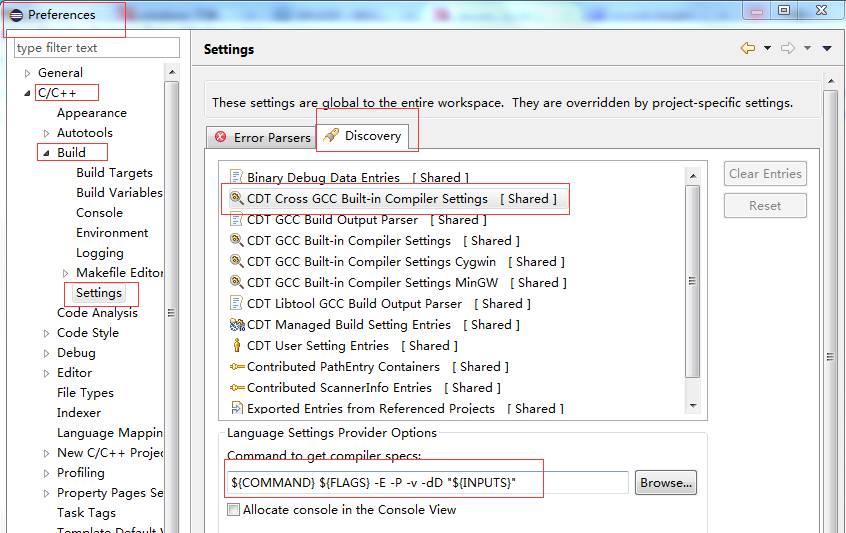Click the CDT User Setting Entries icon
Viewport: 846px width, 533px height.
click(236, 345)
